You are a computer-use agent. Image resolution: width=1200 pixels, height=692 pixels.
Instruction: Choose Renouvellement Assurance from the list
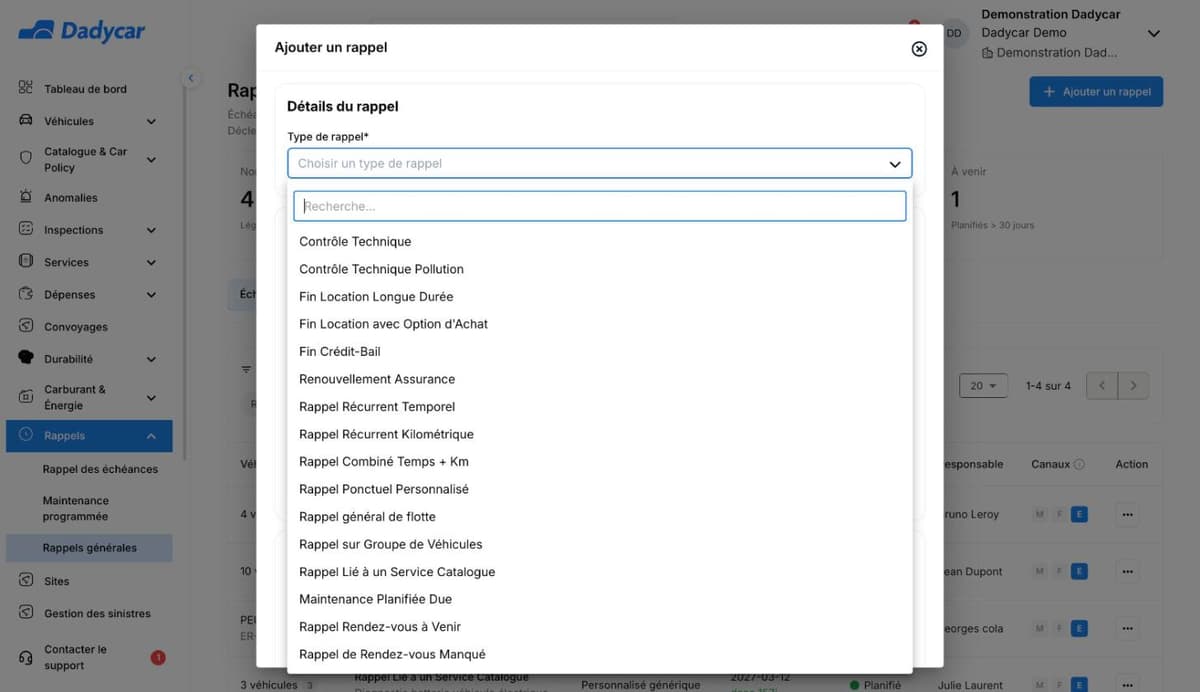(x=377, y=379)
